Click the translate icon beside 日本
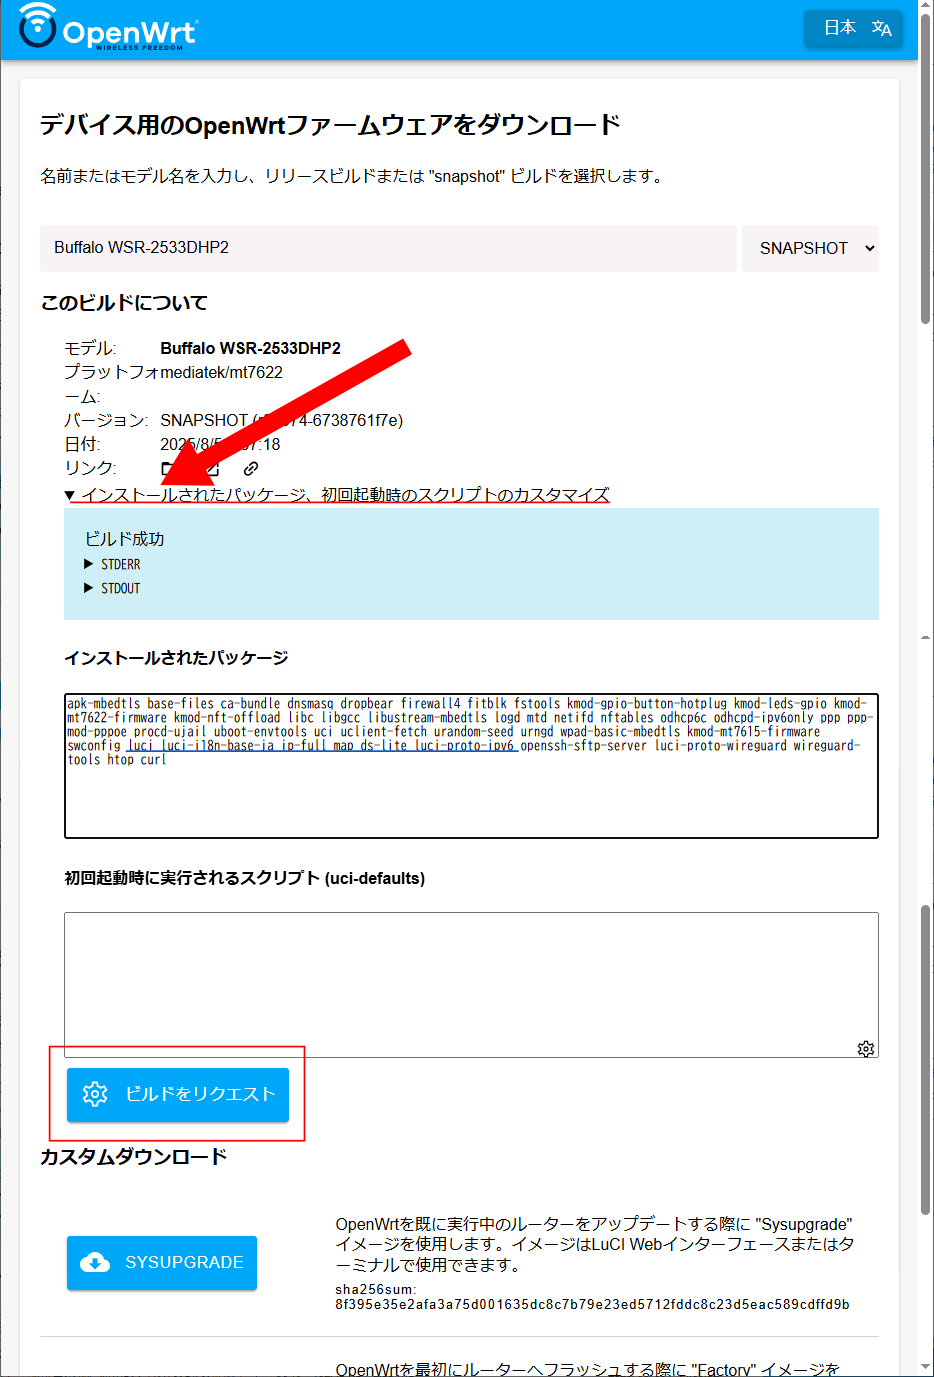Viewport: 934px width, 1377px height. point(881,28)
